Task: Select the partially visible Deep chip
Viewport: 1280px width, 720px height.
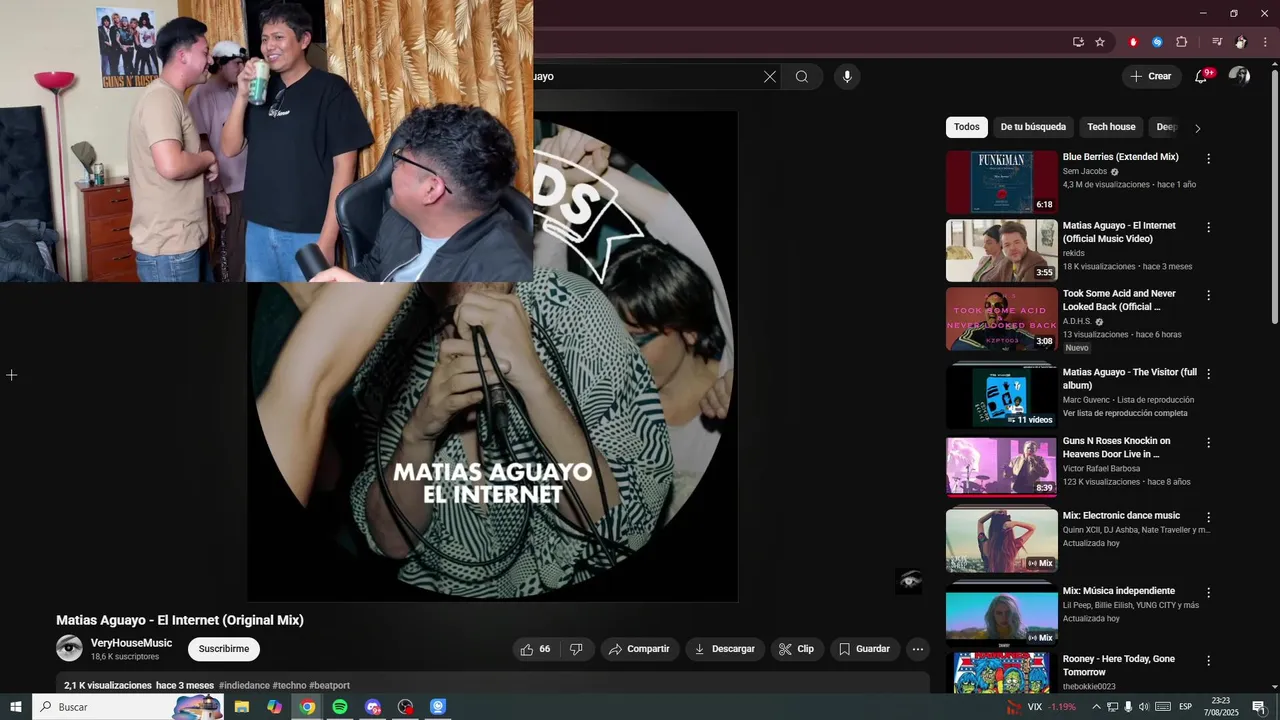Action: point(1165,127)
